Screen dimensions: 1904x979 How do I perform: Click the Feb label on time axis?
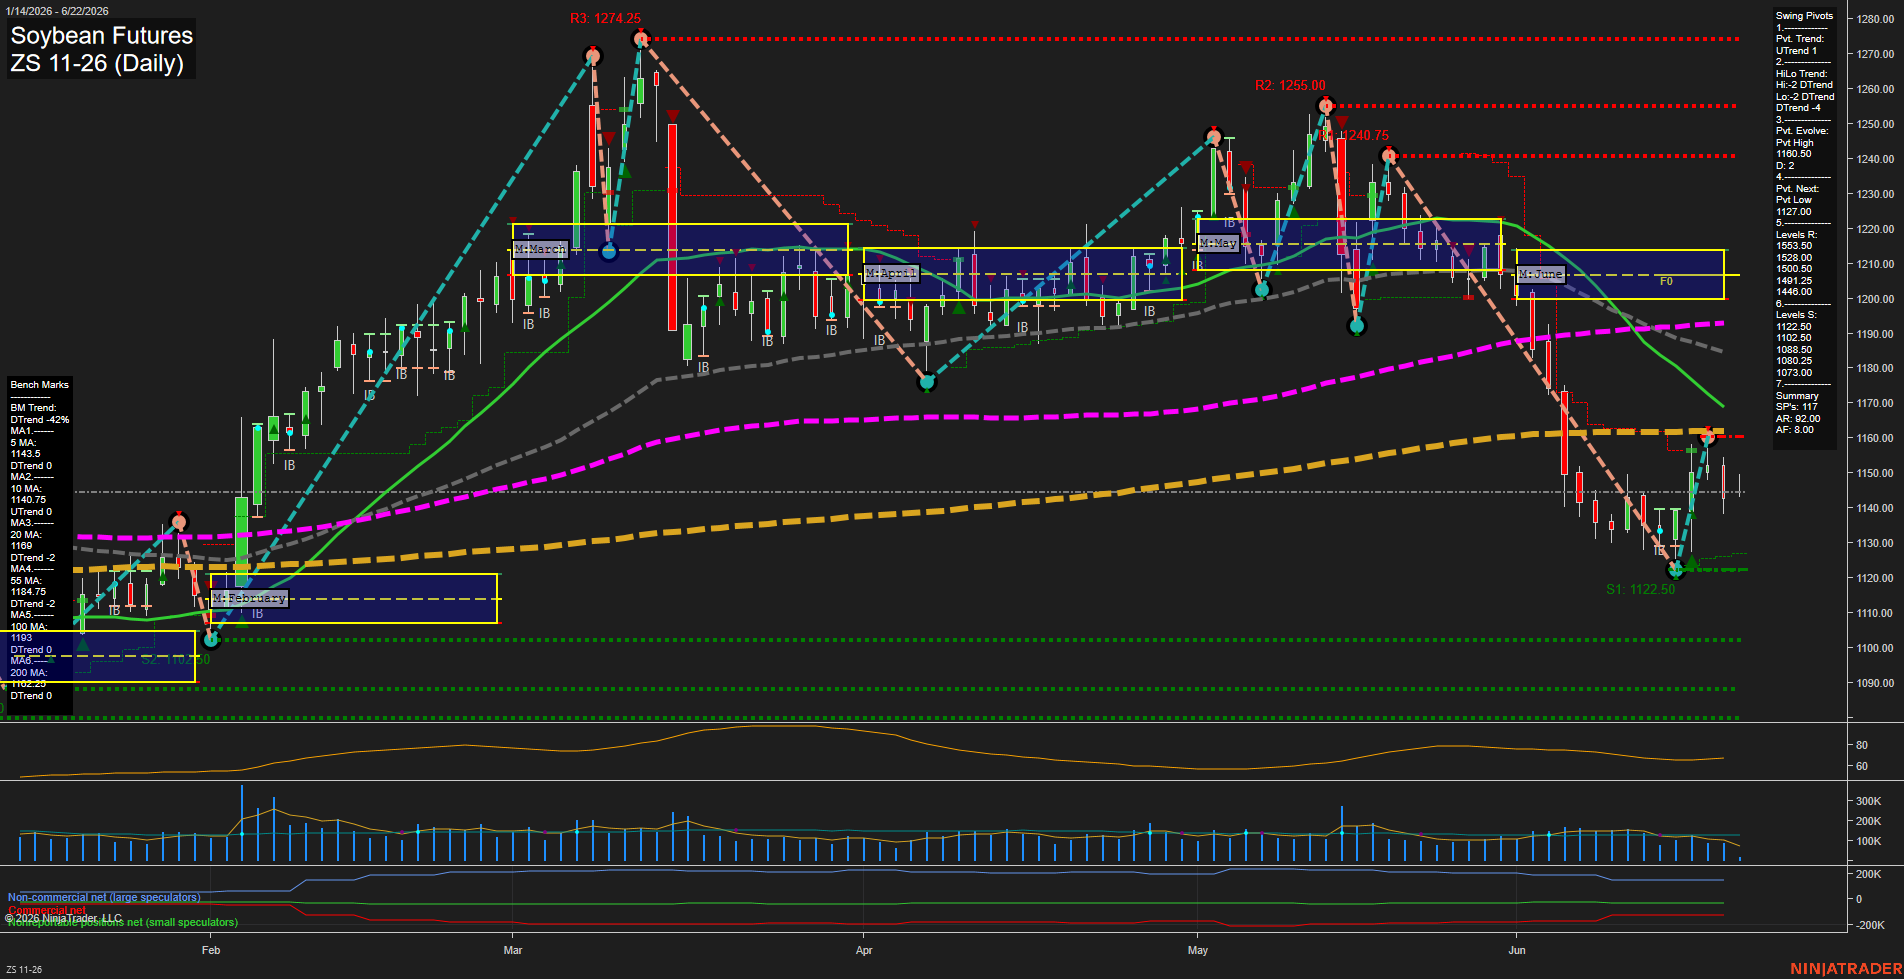210,950
